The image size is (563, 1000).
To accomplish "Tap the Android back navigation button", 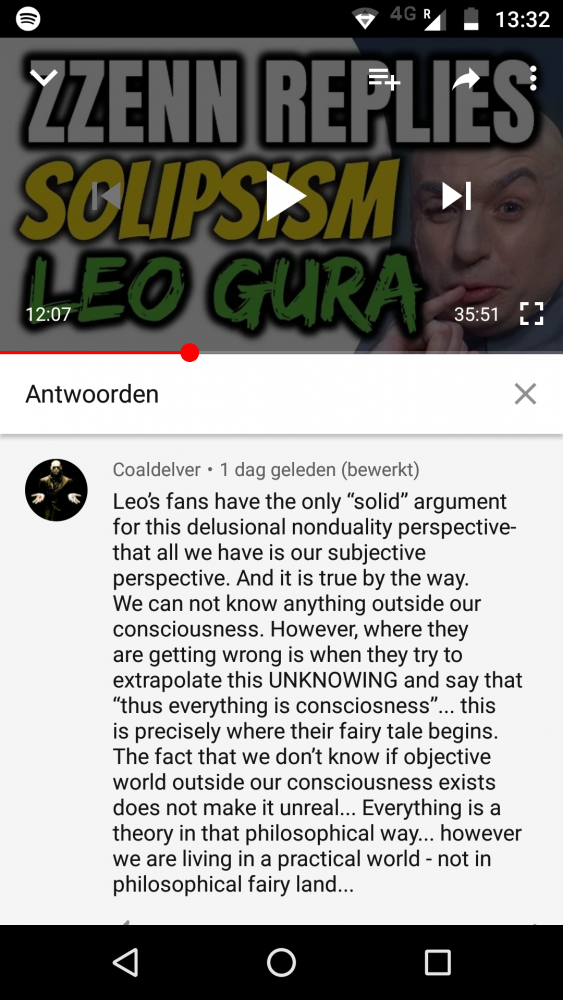I will (126, 962).
